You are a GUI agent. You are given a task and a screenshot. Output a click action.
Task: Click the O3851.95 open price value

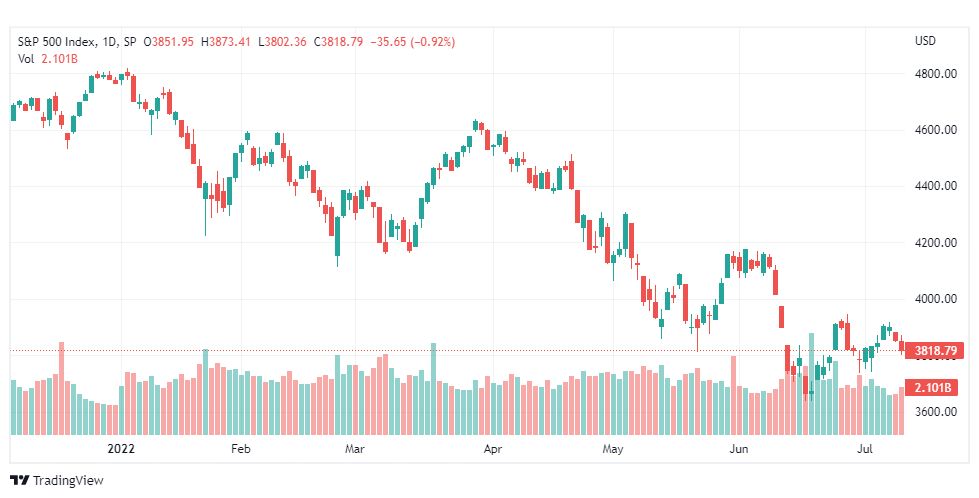point(169,42)
